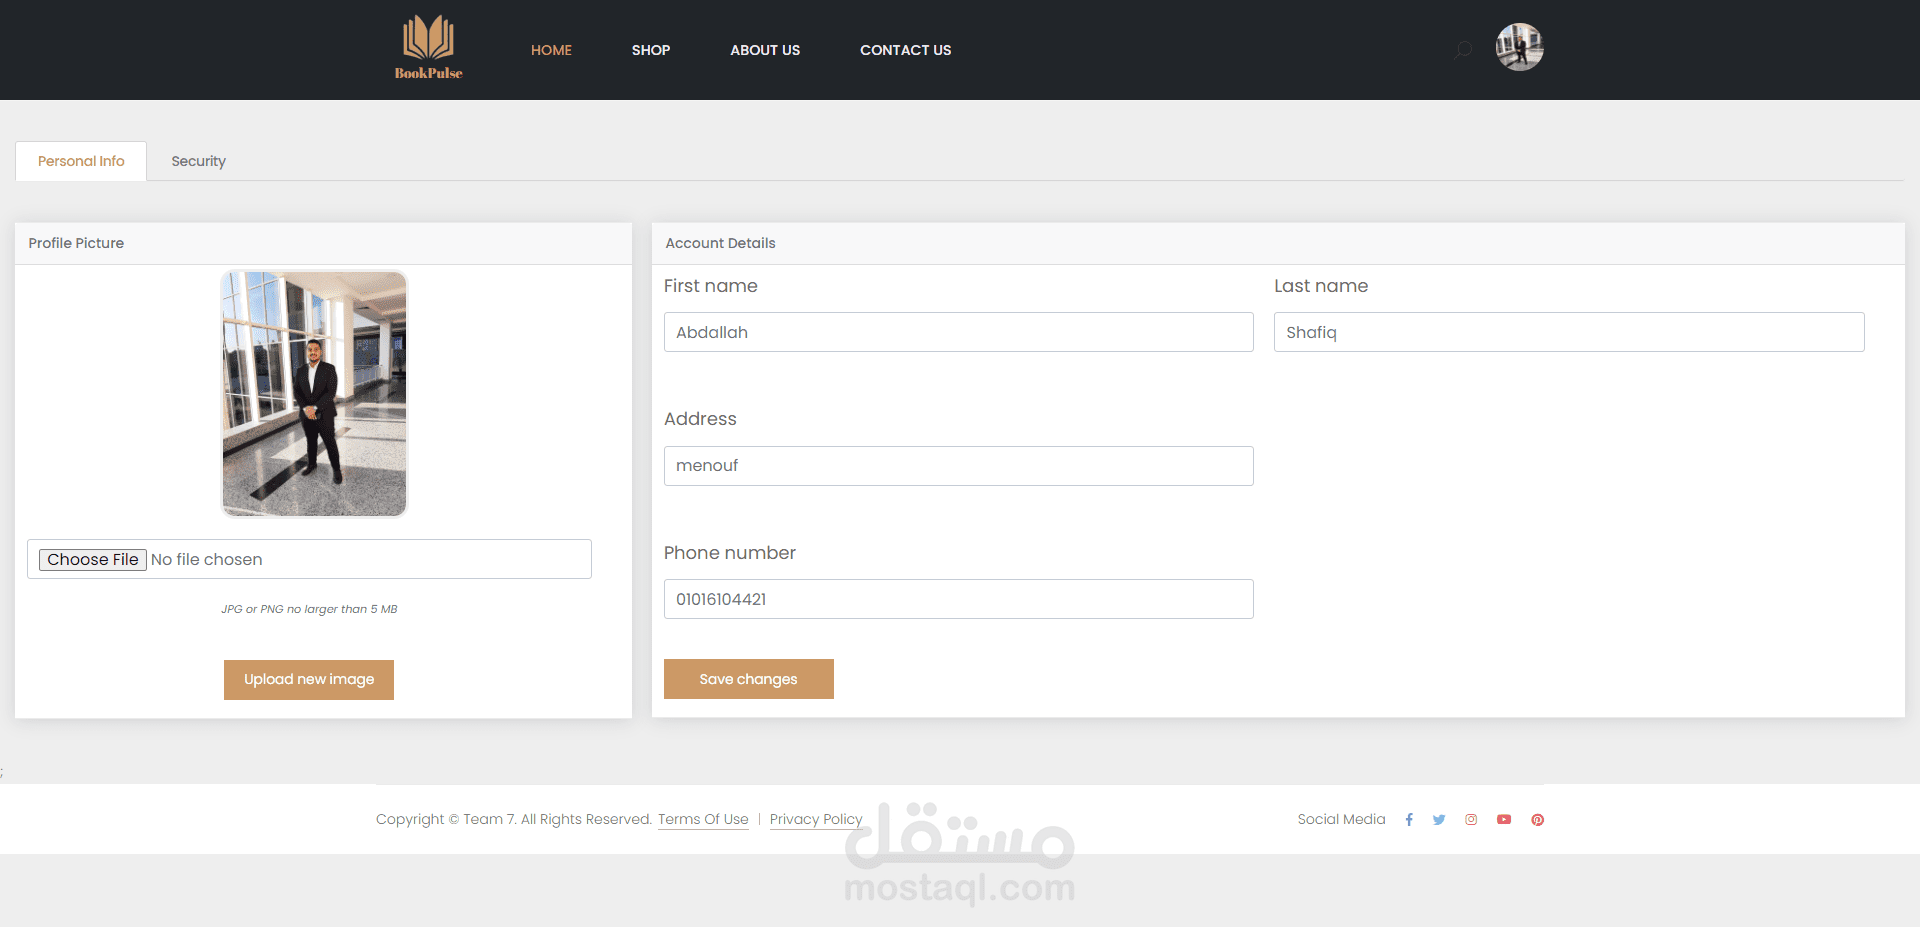This screenshot has height=927, width=1920.
Task: Visit the Instagram social icon
Action: 1471,819
